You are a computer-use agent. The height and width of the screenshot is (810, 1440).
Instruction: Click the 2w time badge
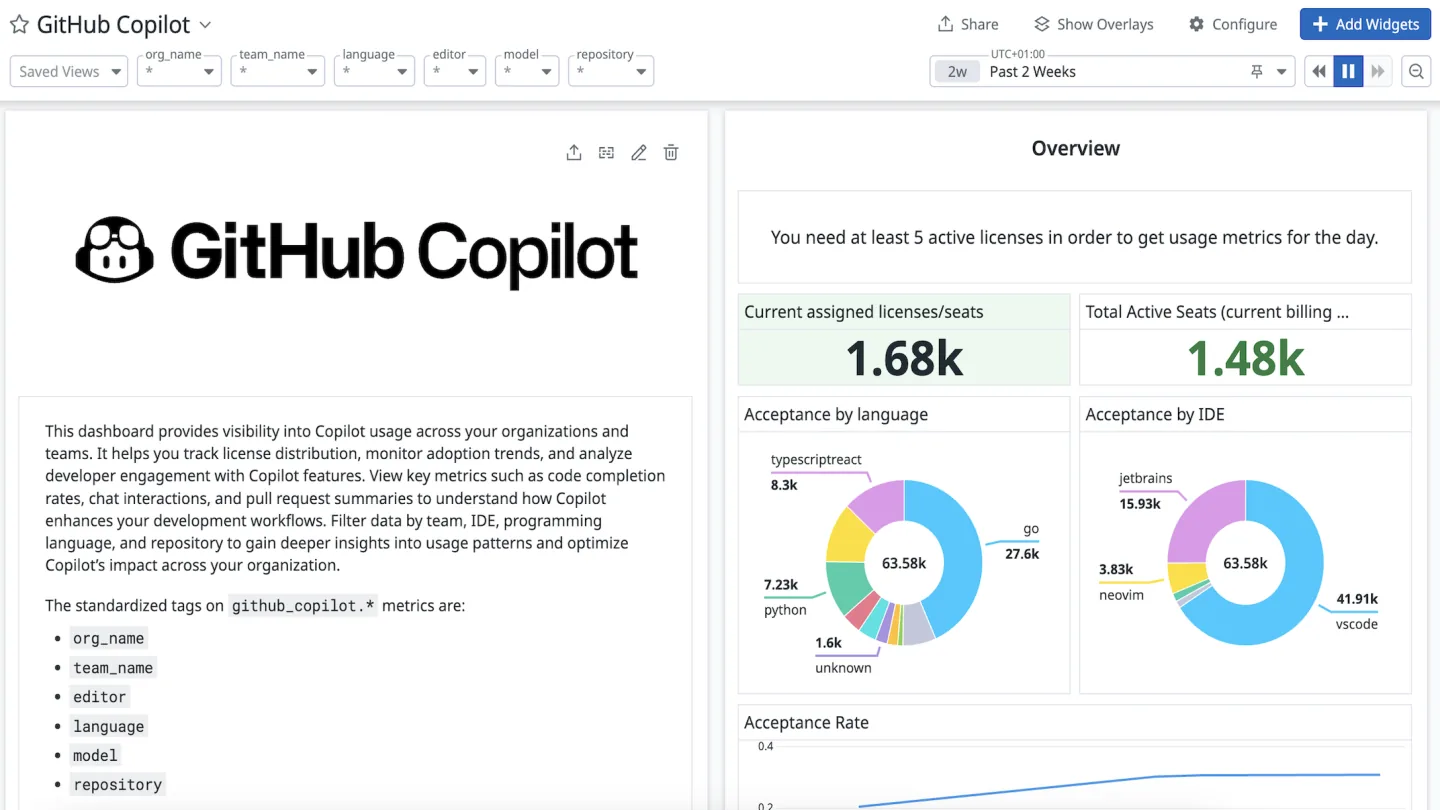click(x=957, y=72)
